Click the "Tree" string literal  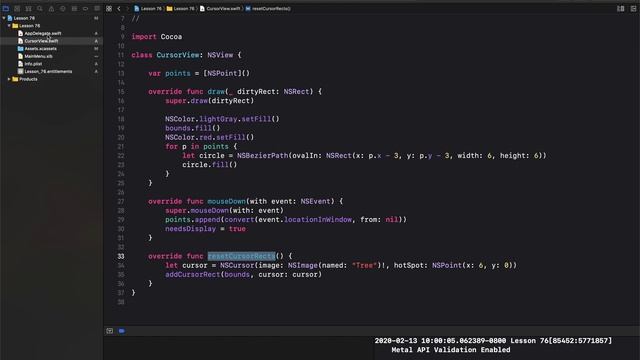tap(364, 265)
